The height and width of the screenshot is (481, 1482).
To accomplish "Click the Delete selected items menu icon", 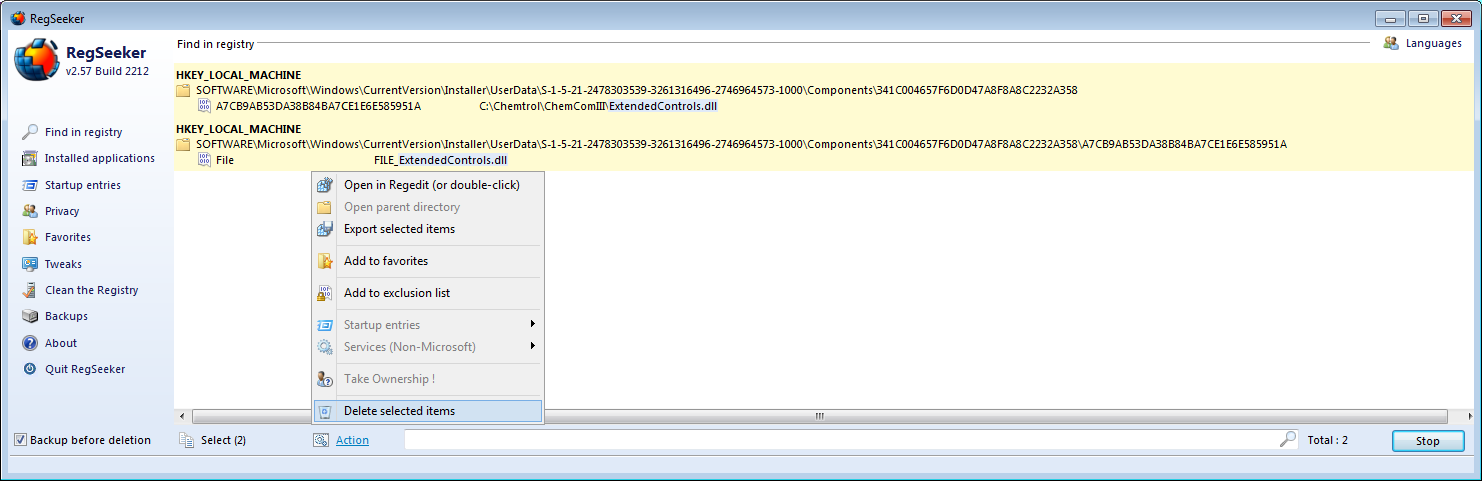I will (324, 411).
